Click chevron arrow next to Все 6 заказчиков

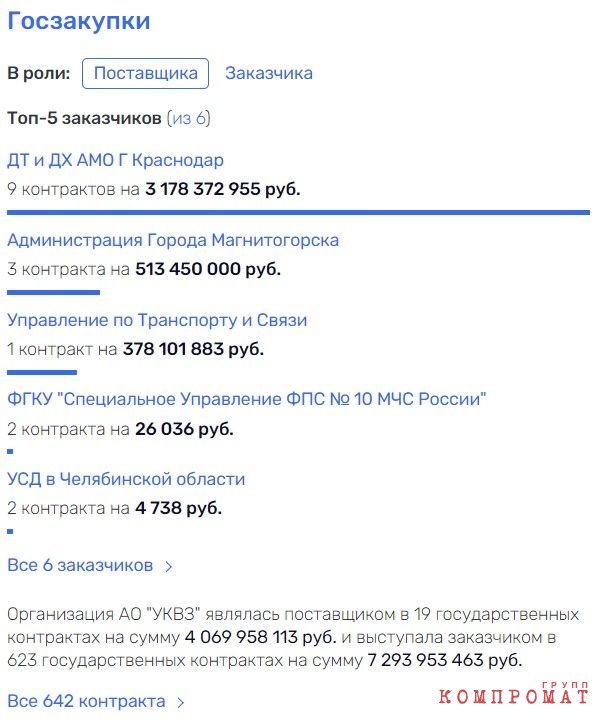click(169, 566)
